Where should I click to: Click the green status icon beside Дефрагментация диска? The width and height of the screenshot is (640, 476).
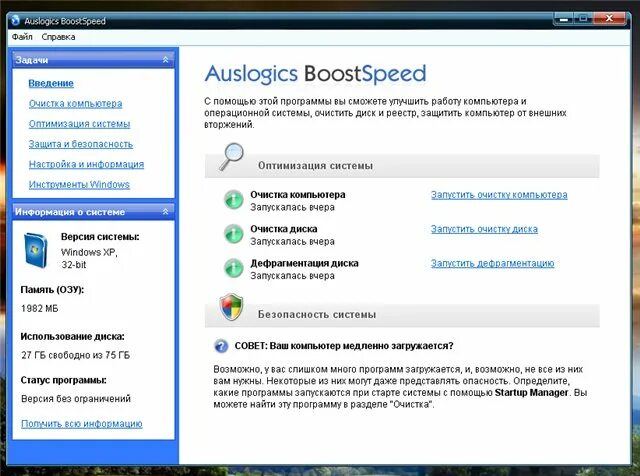[234, 269]
